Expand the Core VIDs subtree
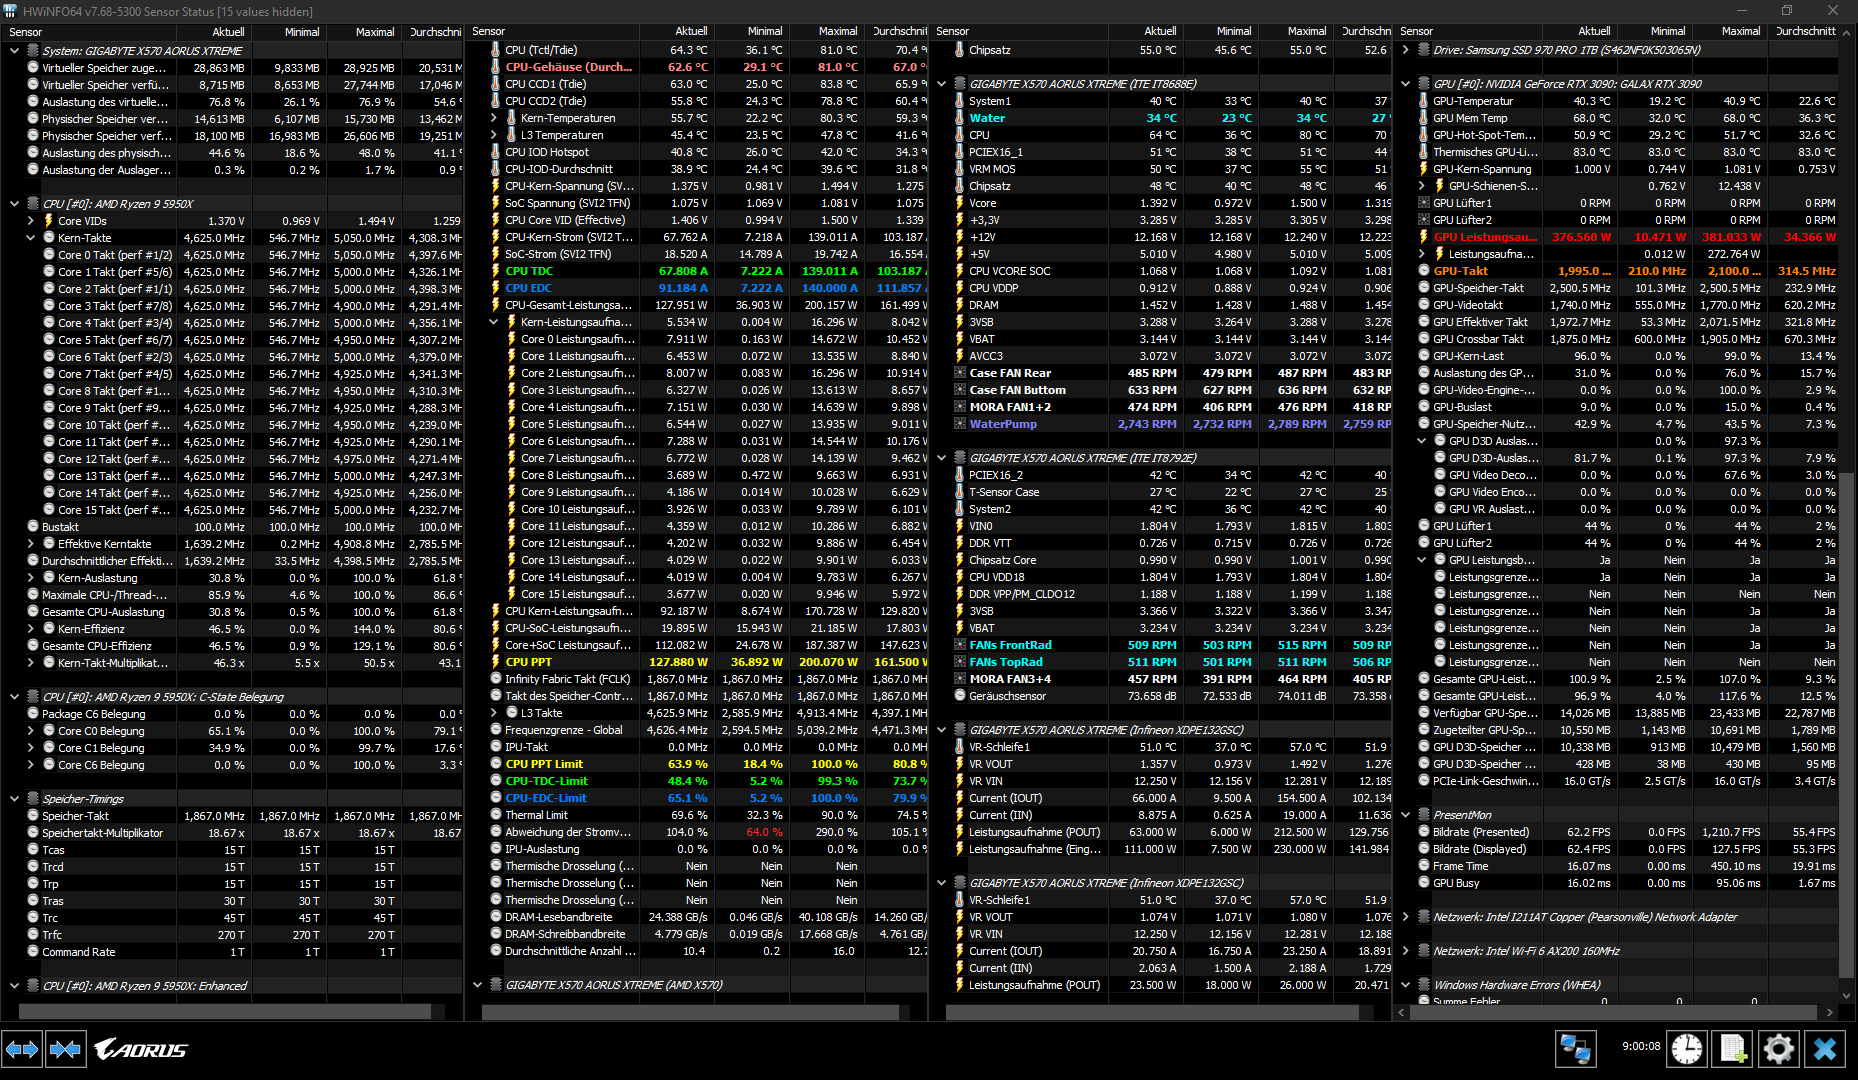Screen dimensions: 1858x1080 coord(30,221)
